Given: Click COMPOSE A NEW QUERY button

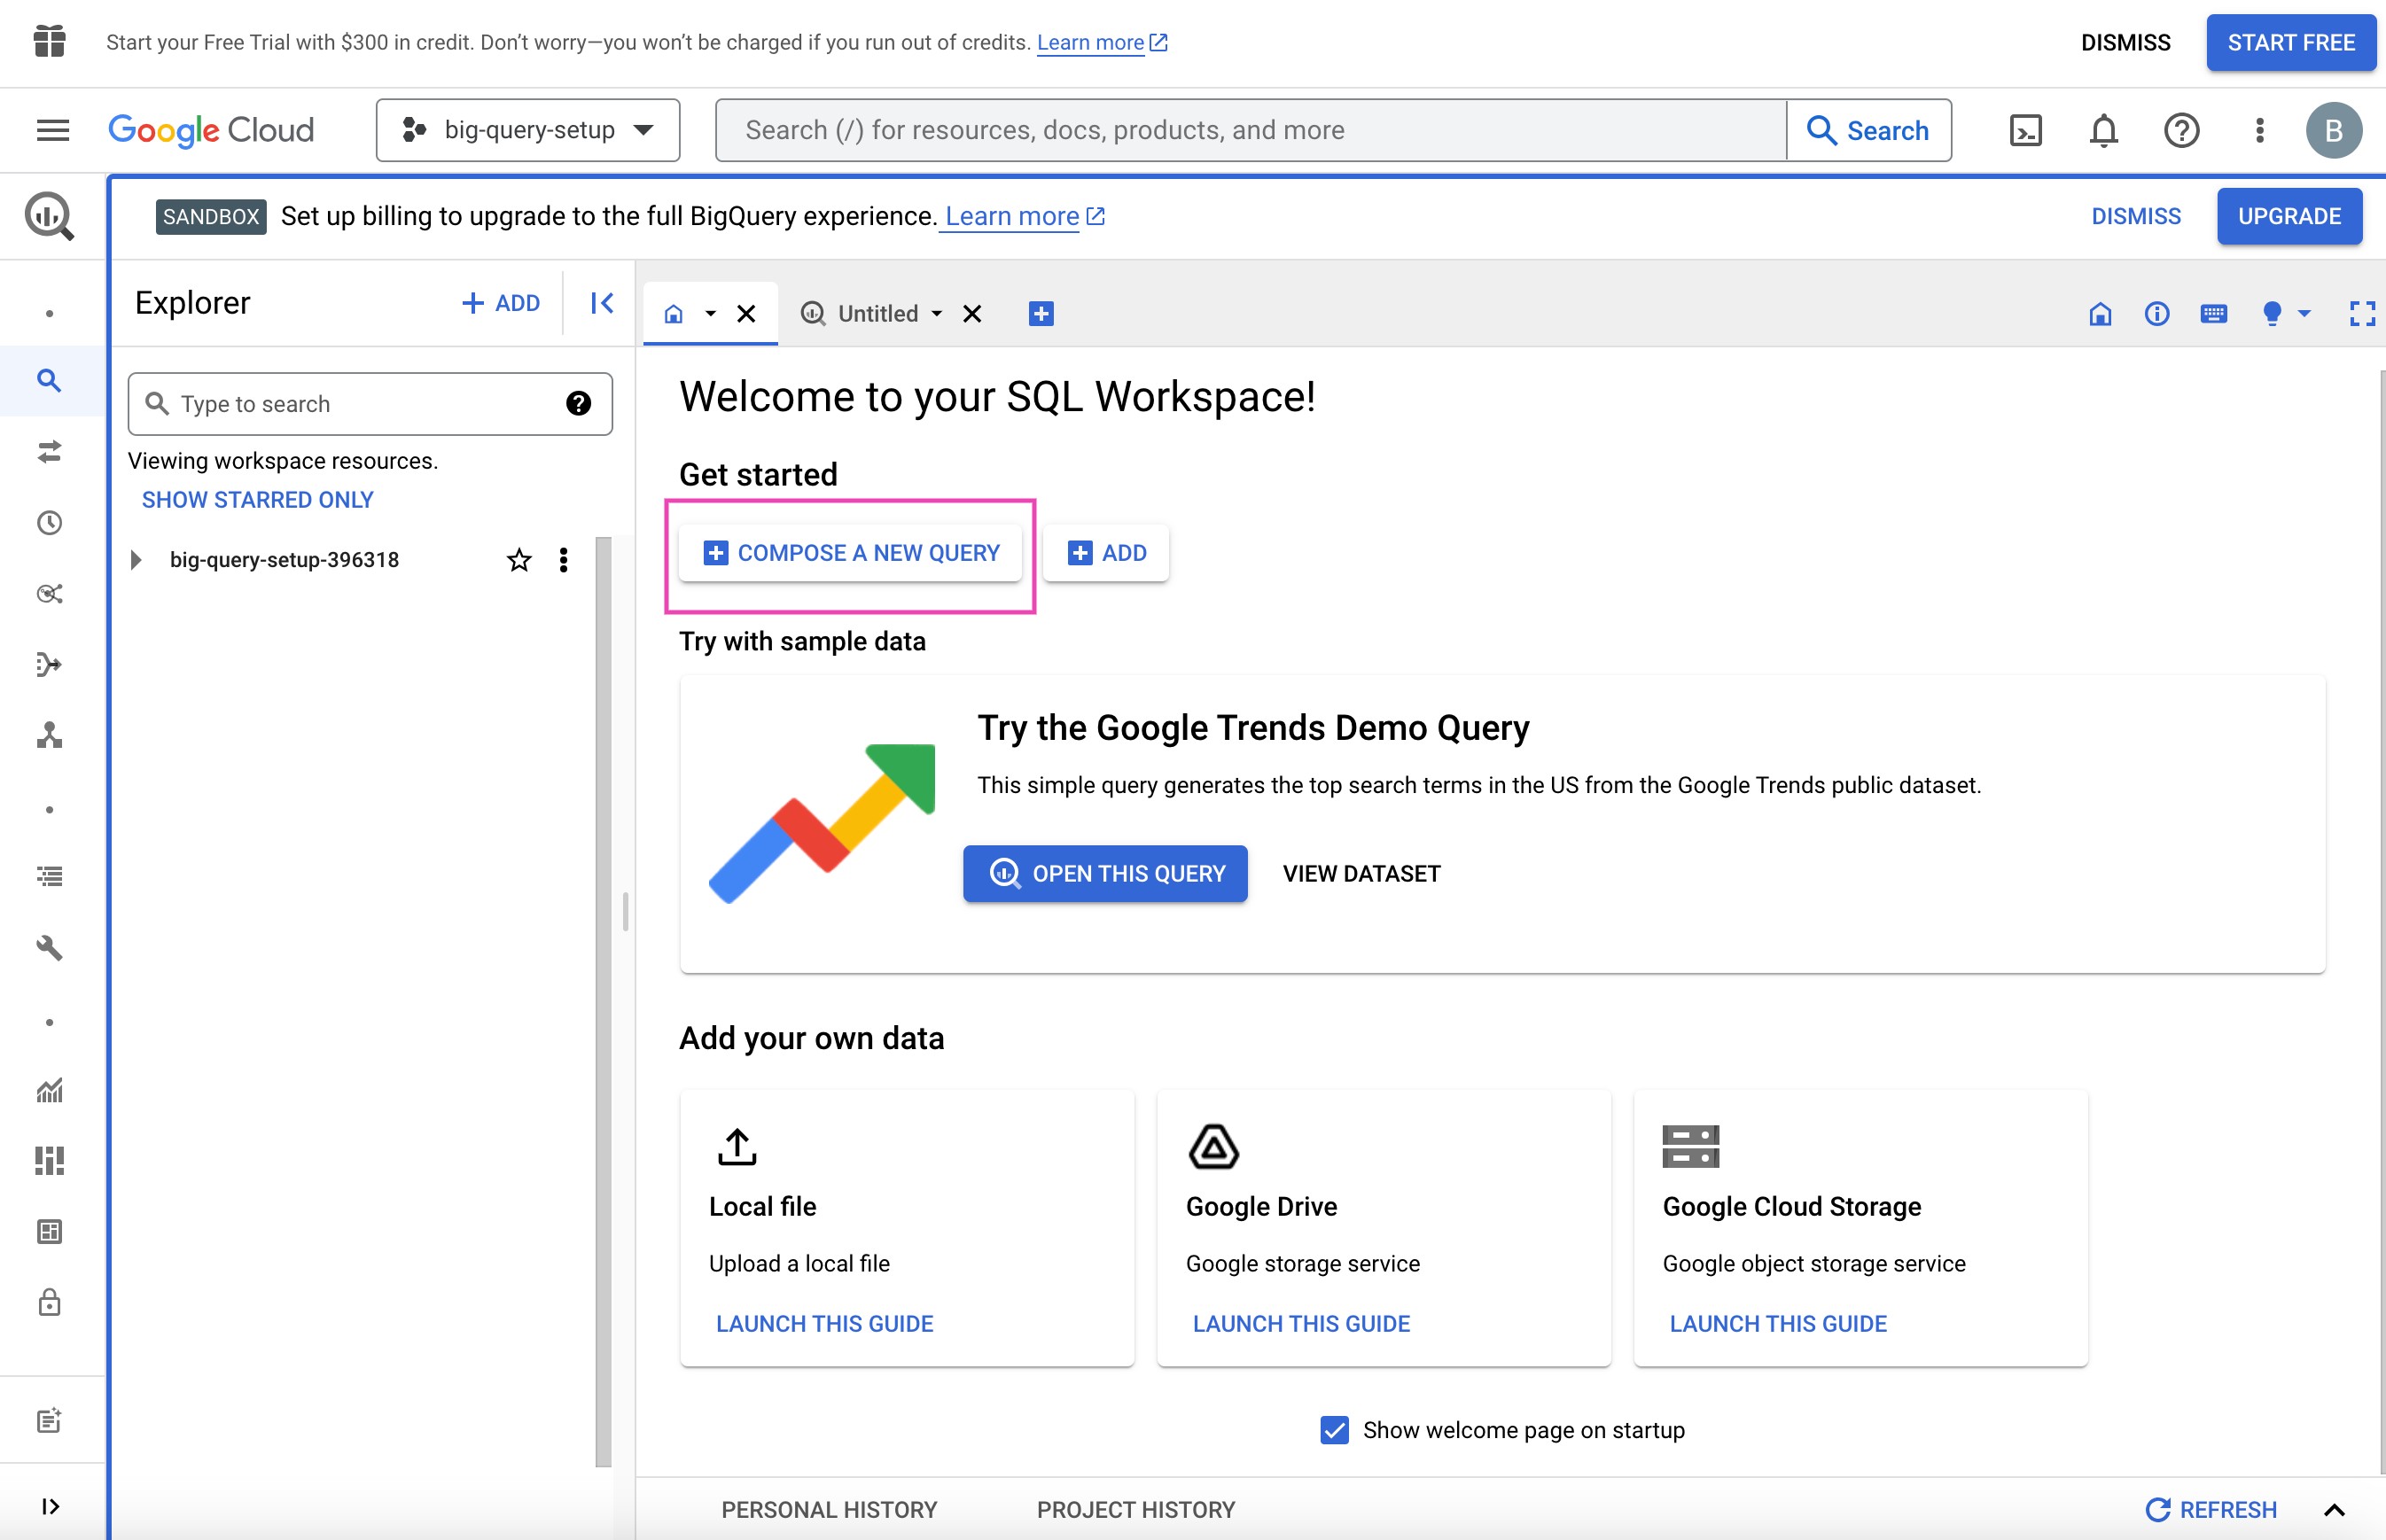Looking at the screenshot, I should click(x=850, y=553).
